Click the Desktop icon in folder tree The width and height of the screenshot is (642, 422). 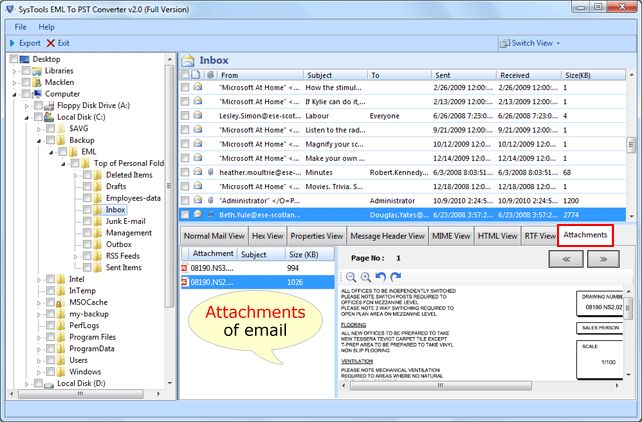(x=25, y=59)
